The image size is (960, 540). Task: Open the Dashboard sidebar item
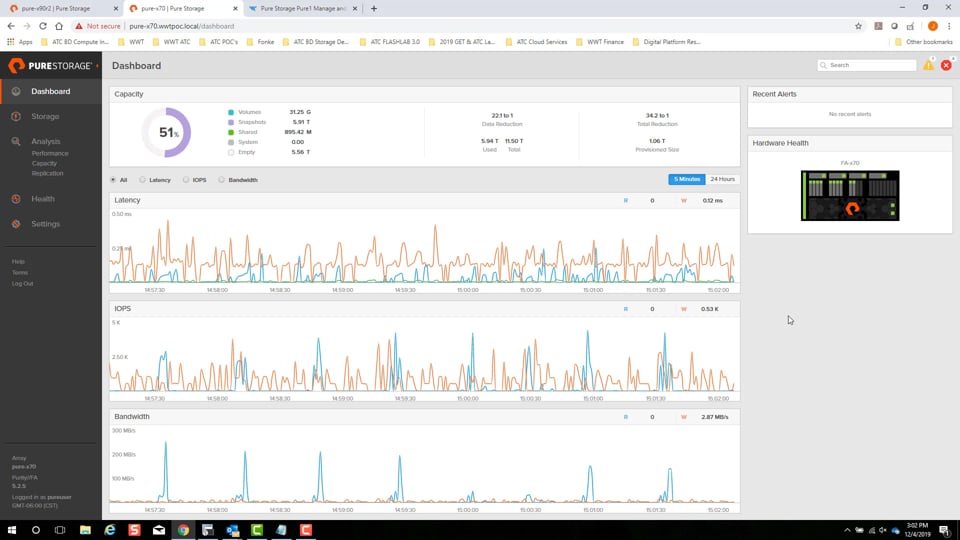pyautogui.click(x=51, y=91)
